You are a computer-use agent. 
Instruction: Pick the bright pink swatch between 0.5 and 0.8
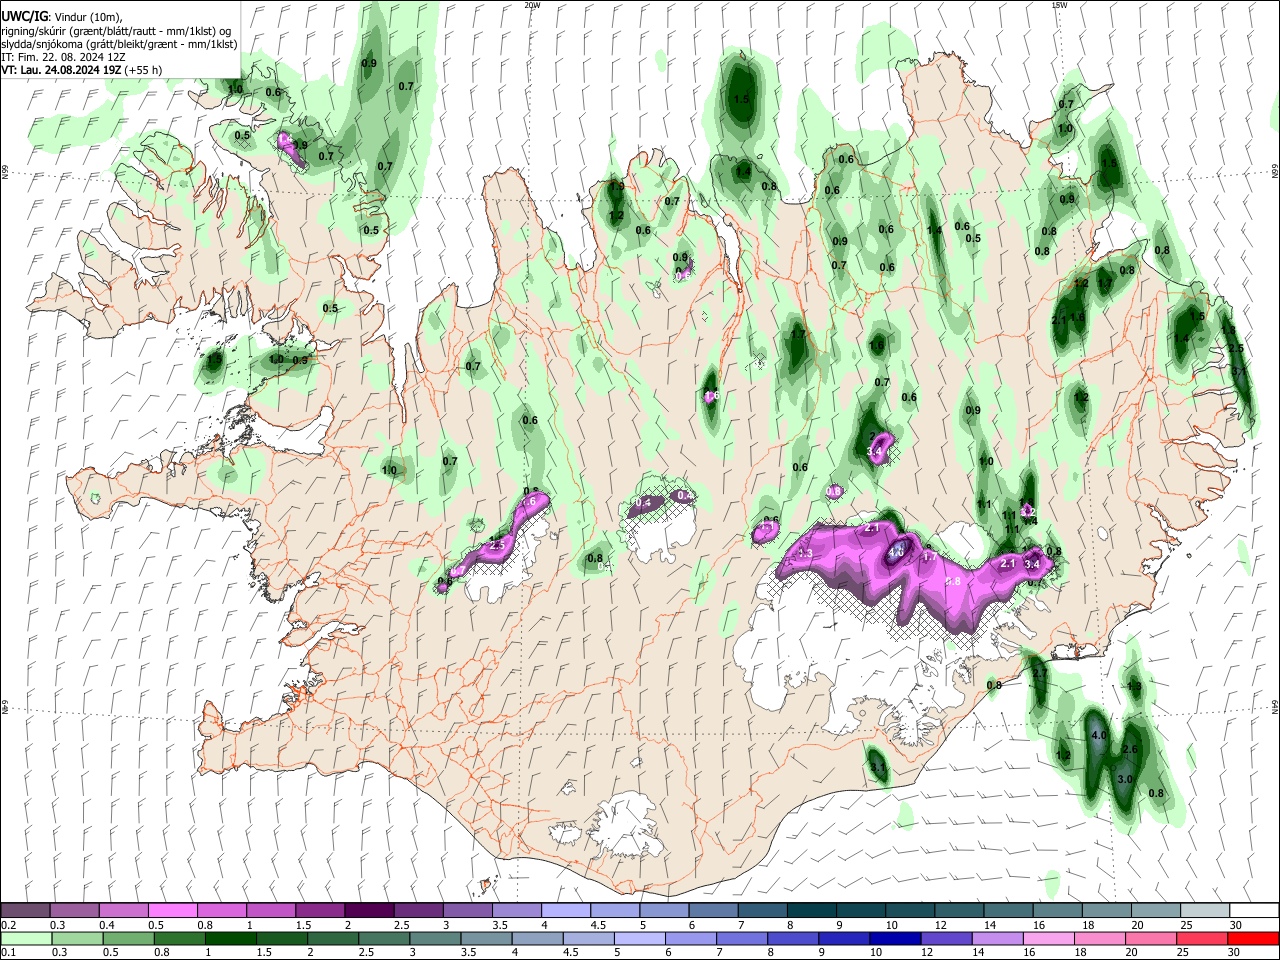click(173, 911)
